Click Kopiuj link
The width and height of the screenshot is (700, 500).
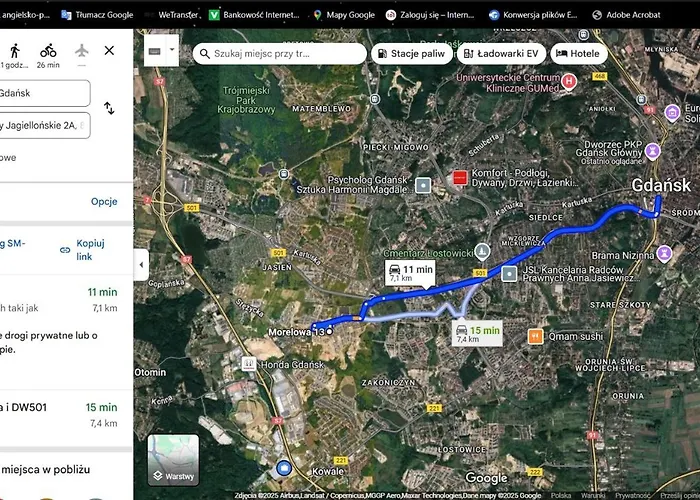(83, 250)
